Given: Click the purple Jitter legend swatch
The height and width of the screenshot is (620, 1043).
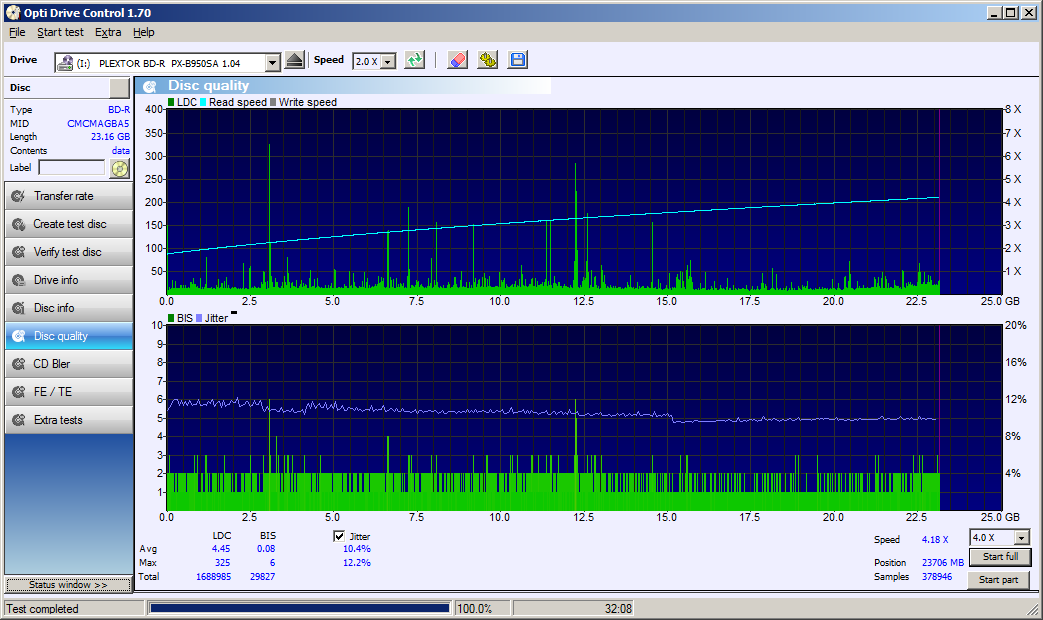Looking at the screenshot, I should (x=199, y=318).
